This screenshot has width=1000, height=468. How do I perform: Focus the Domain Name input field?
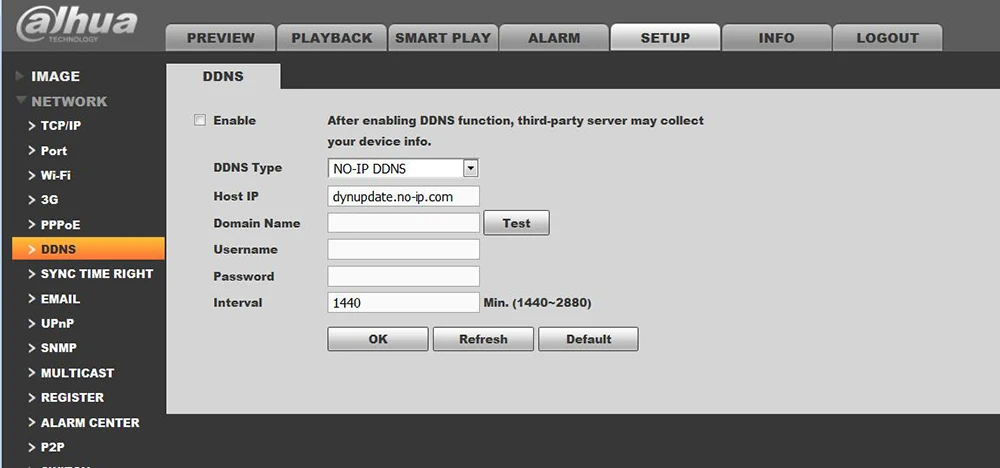tap(403, 223)
